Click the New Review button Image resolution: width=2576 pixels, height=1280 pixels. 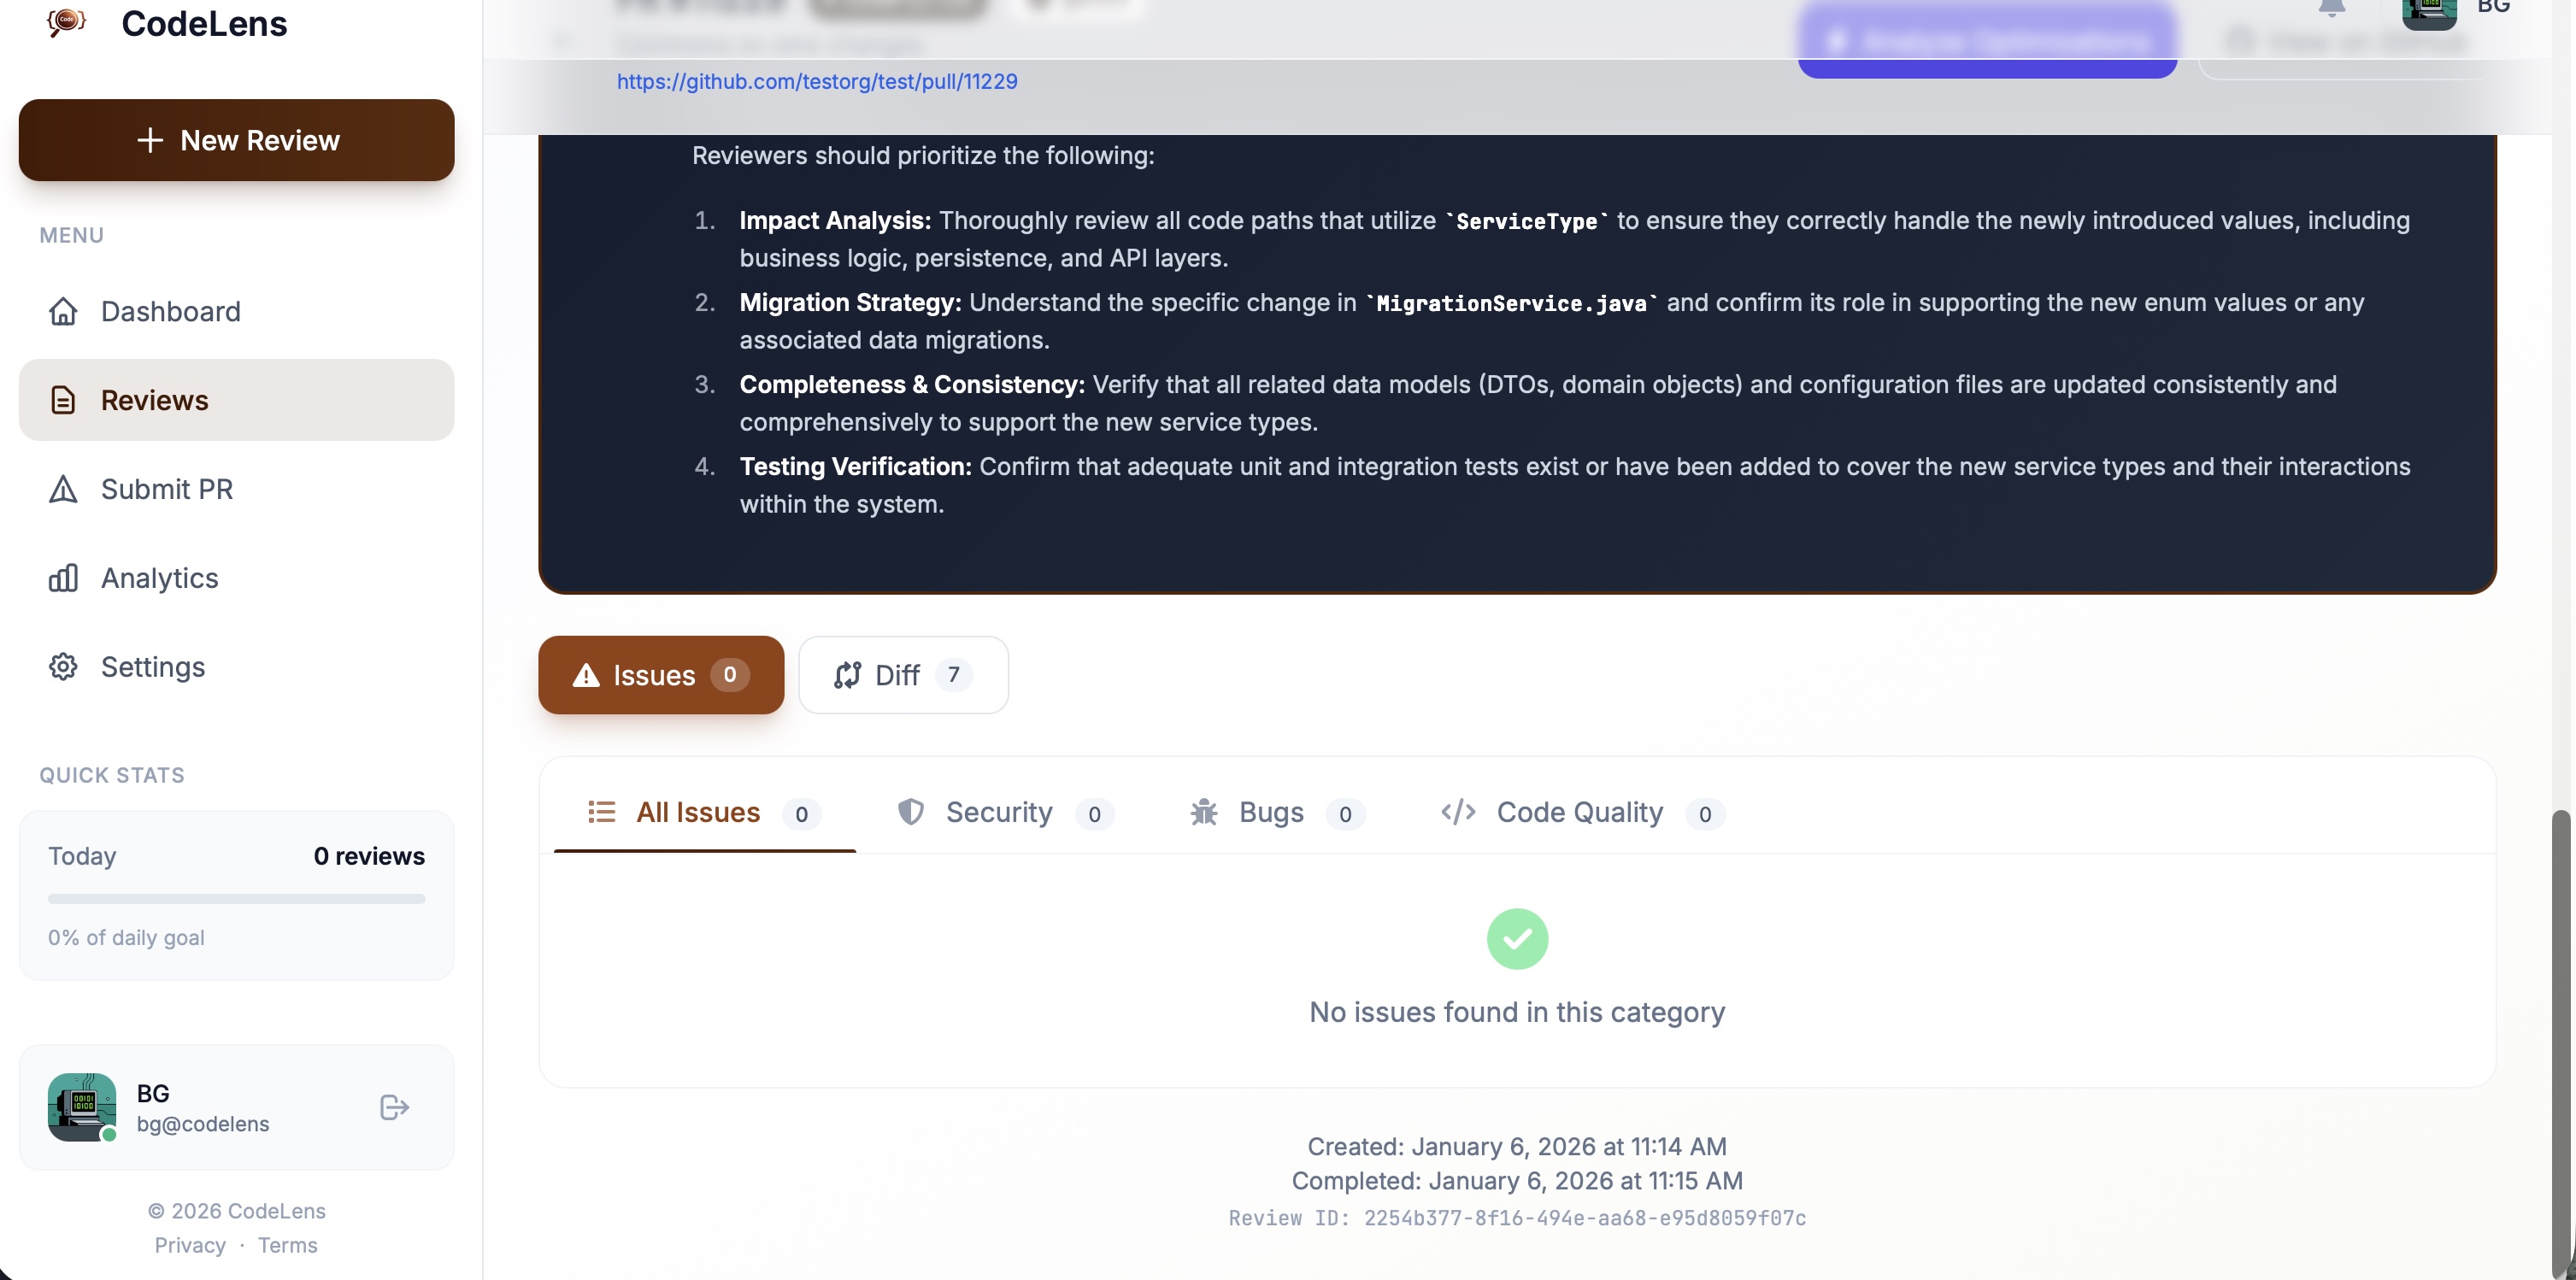point(236,140)
